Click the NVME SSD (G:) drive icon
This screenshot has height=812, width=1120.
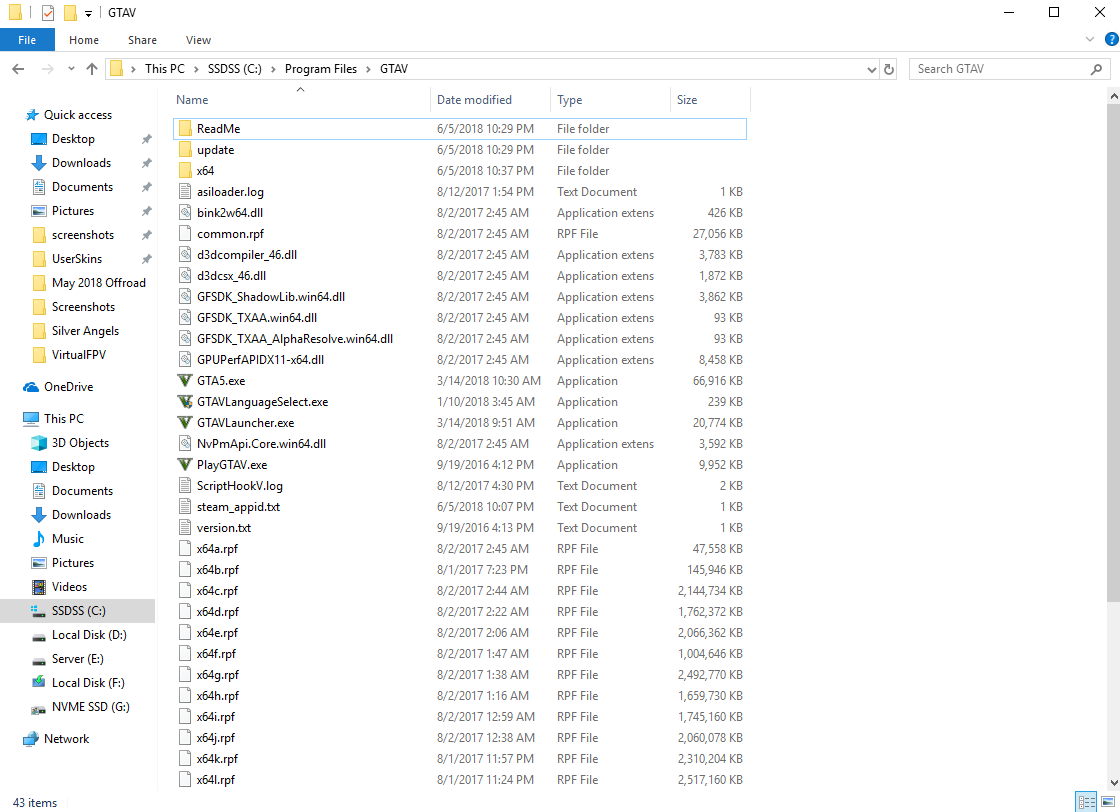(39, 708)
